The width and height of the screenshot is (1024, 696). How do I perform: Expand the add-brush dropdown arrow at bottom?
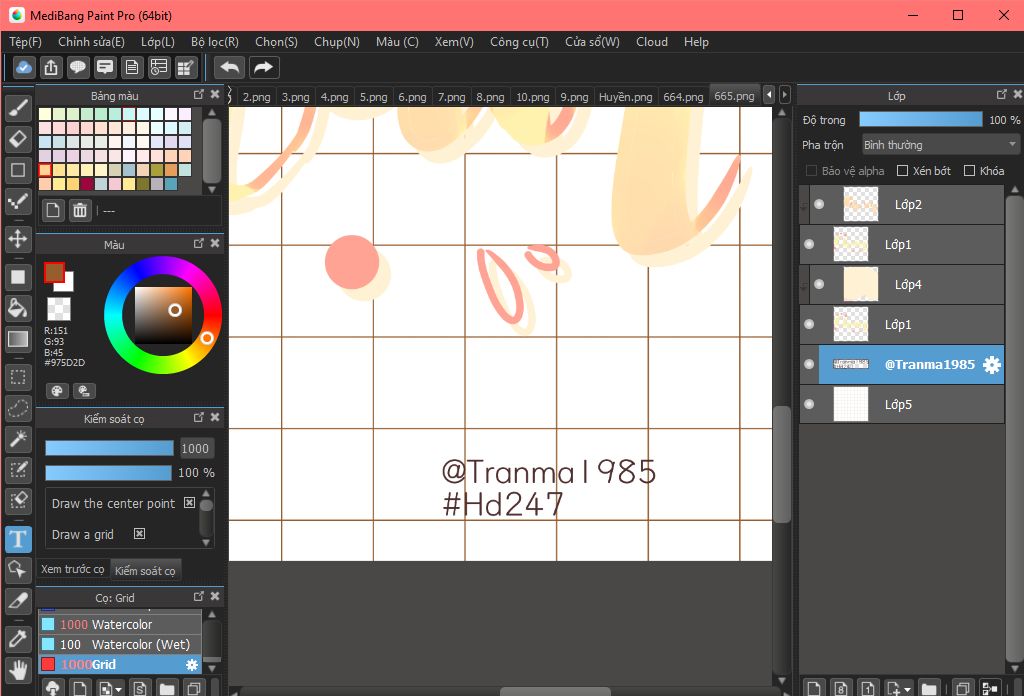coord(119,689)
